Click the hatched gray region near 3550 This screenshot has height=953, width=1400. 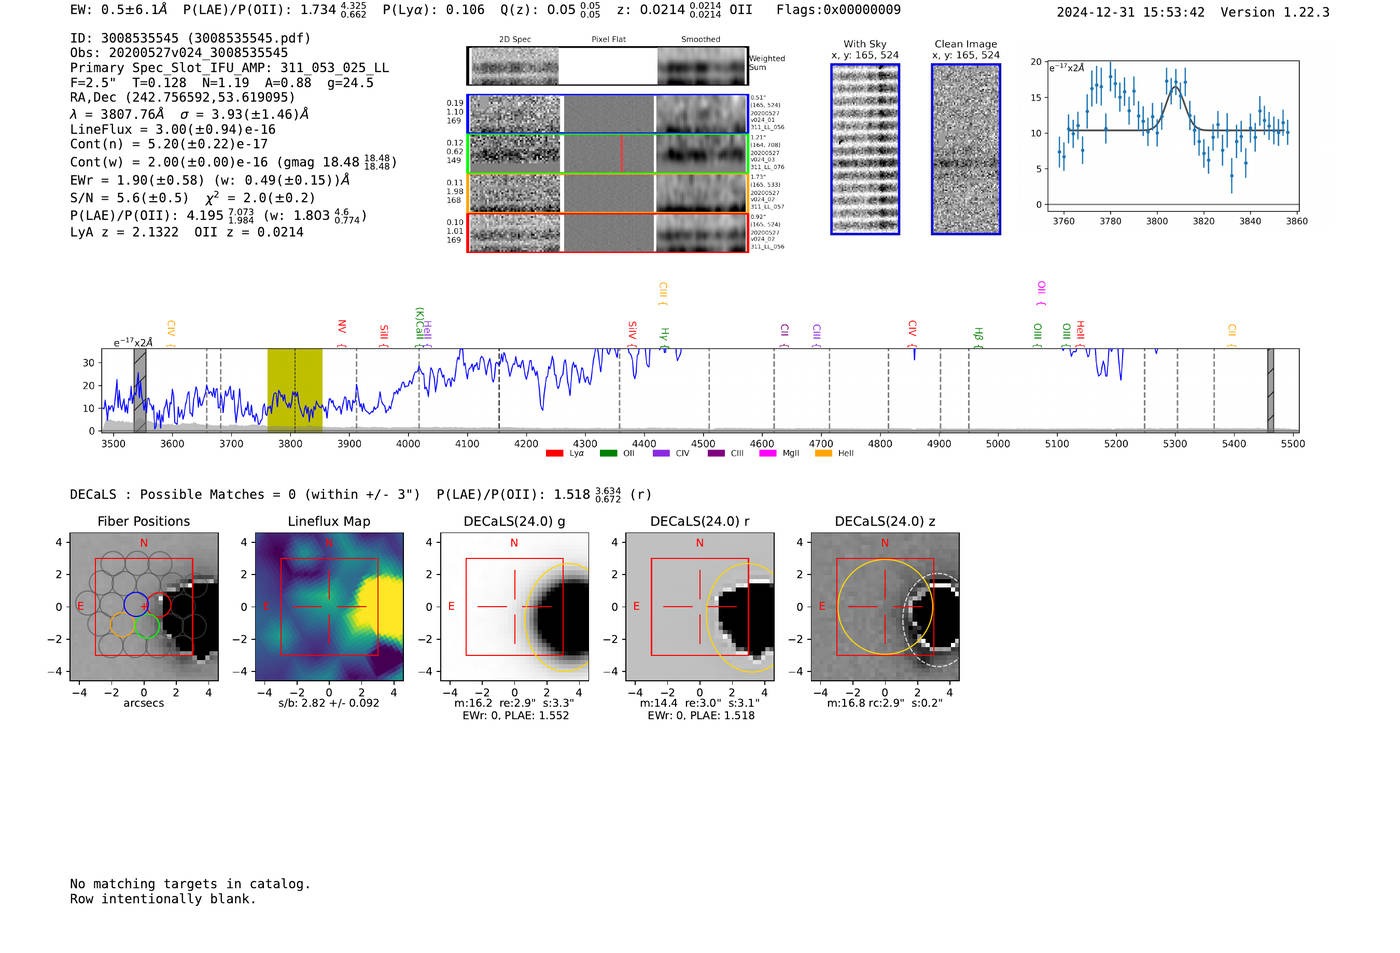coord(140,390)
